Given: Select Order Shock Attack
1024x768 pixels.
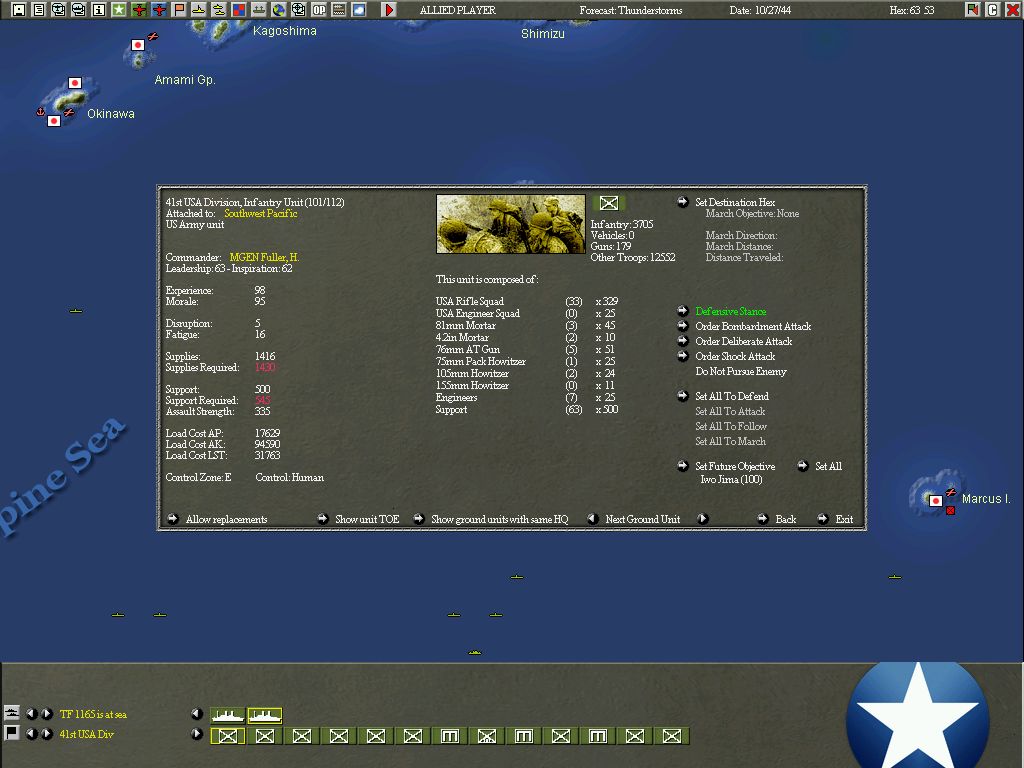Looking at the screenshot, I should [x=735, y=357].
